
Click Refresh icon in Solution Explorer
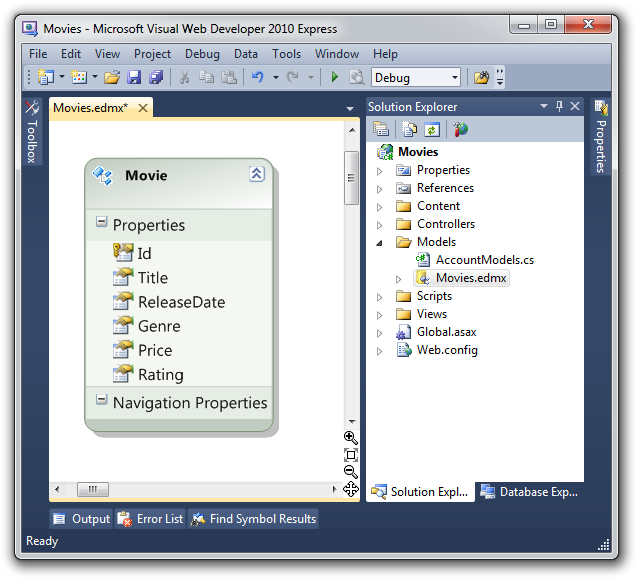[x=432, y=129]
